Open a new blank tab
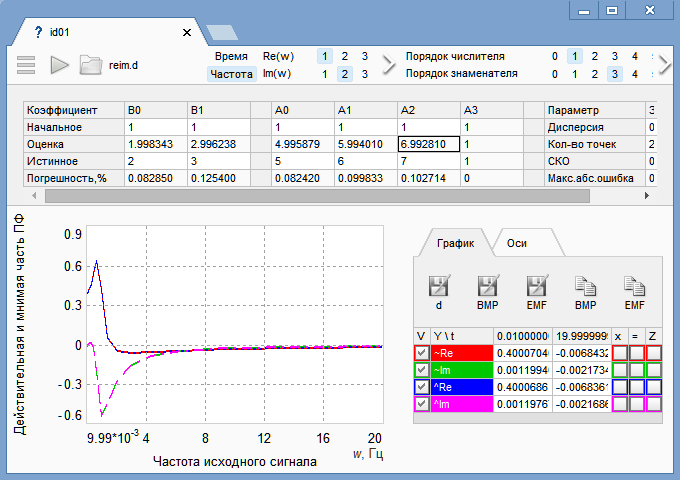 [222, 33]
